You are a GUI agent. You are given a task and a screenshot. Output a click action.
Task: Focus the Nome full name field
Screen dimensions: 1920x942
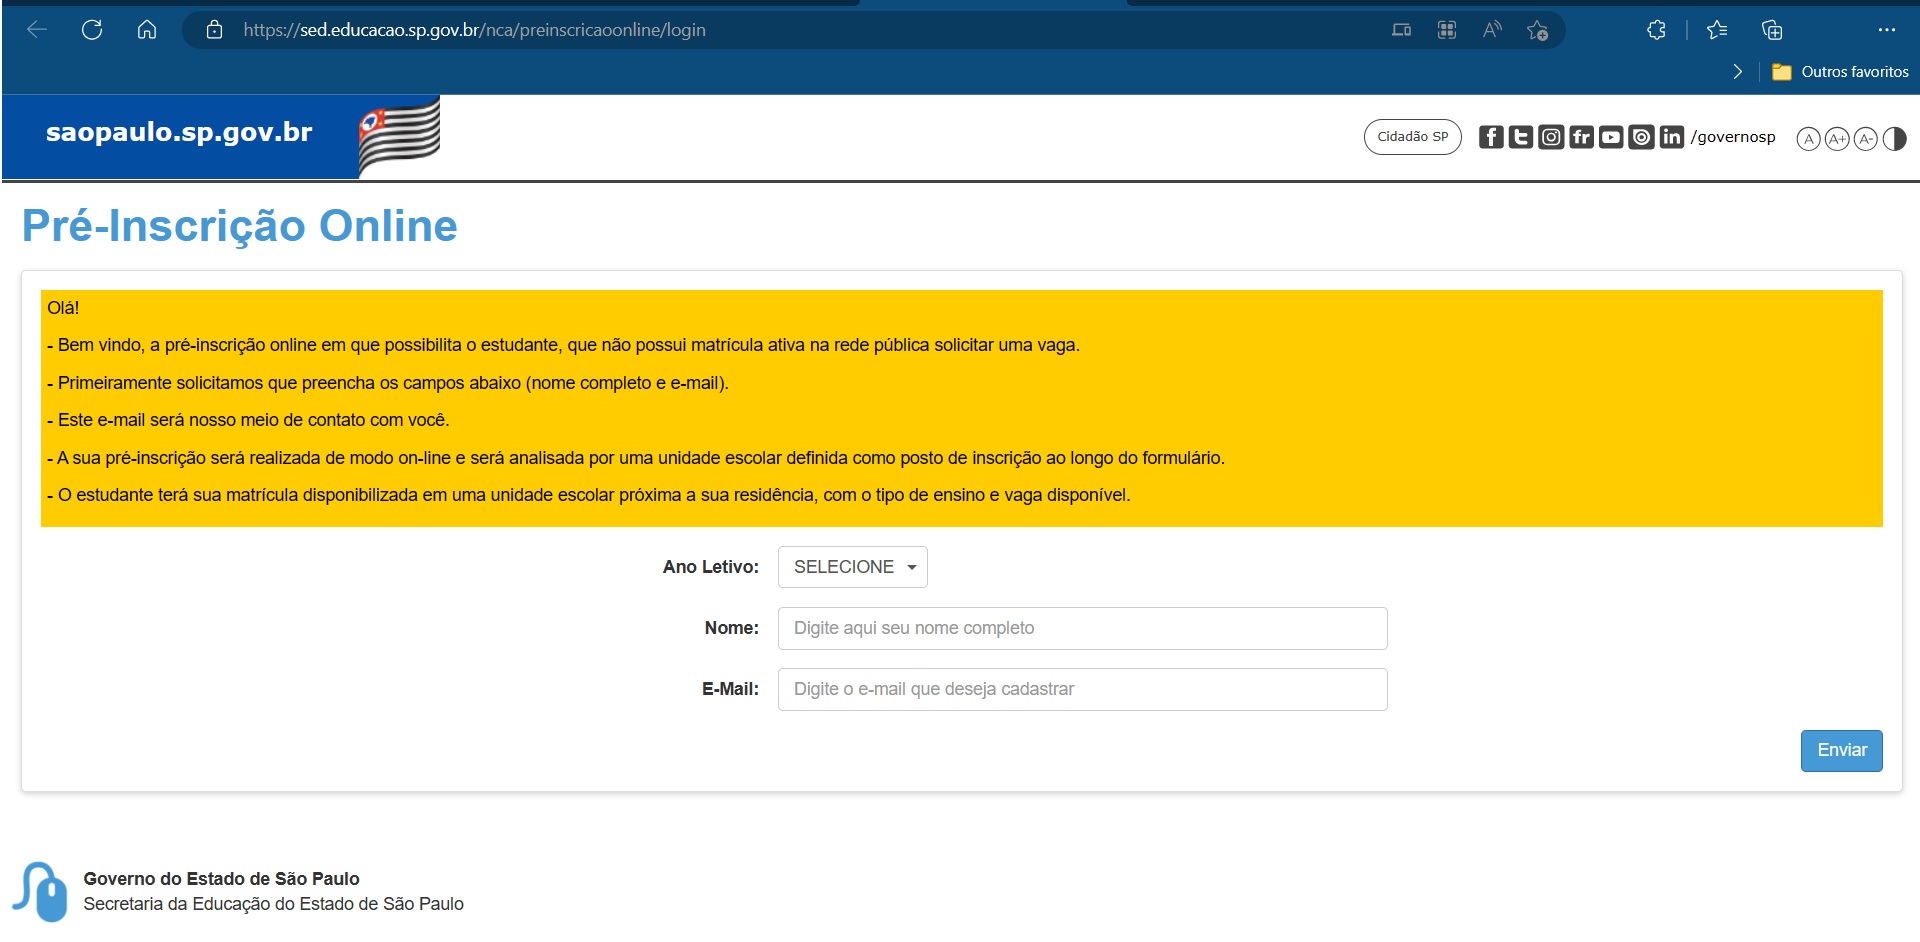coord(1083,628)
